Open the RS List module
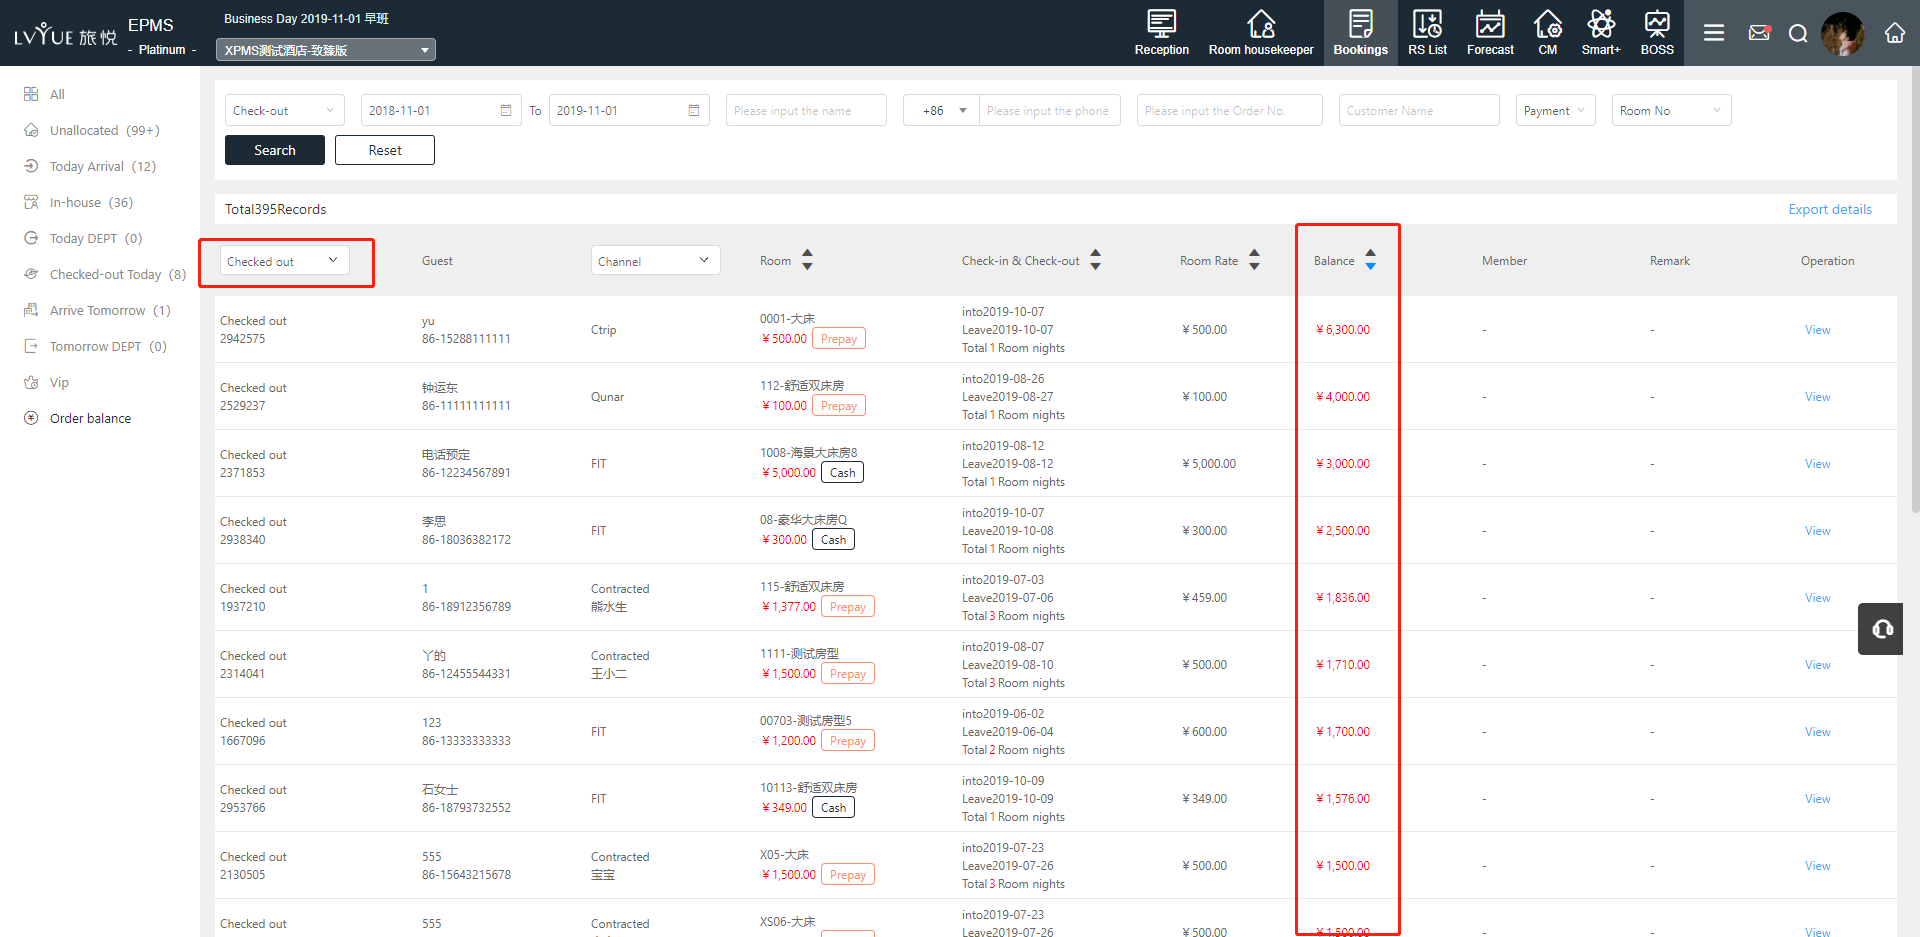 1427,33
